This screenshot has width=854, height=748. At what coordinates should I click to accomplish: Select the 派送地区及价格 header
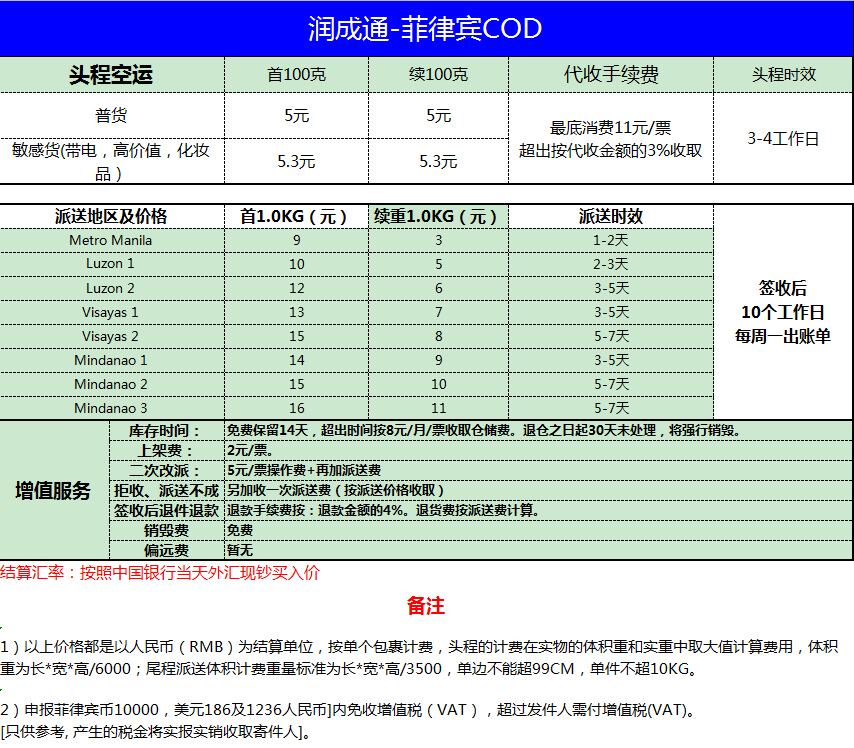pyautogui.click(x=111, y=216)
